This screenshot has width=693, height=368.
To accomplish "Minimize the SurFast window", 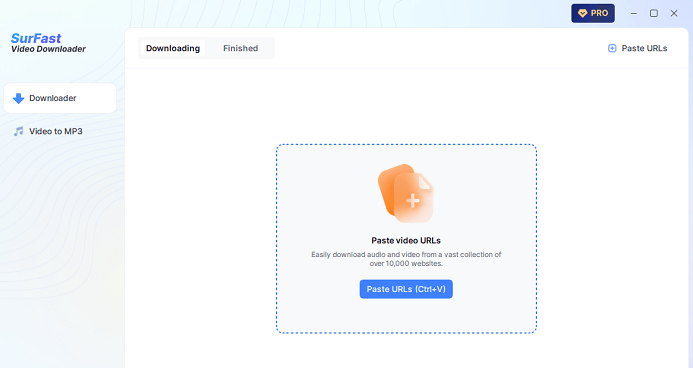I will coord(634,13).
